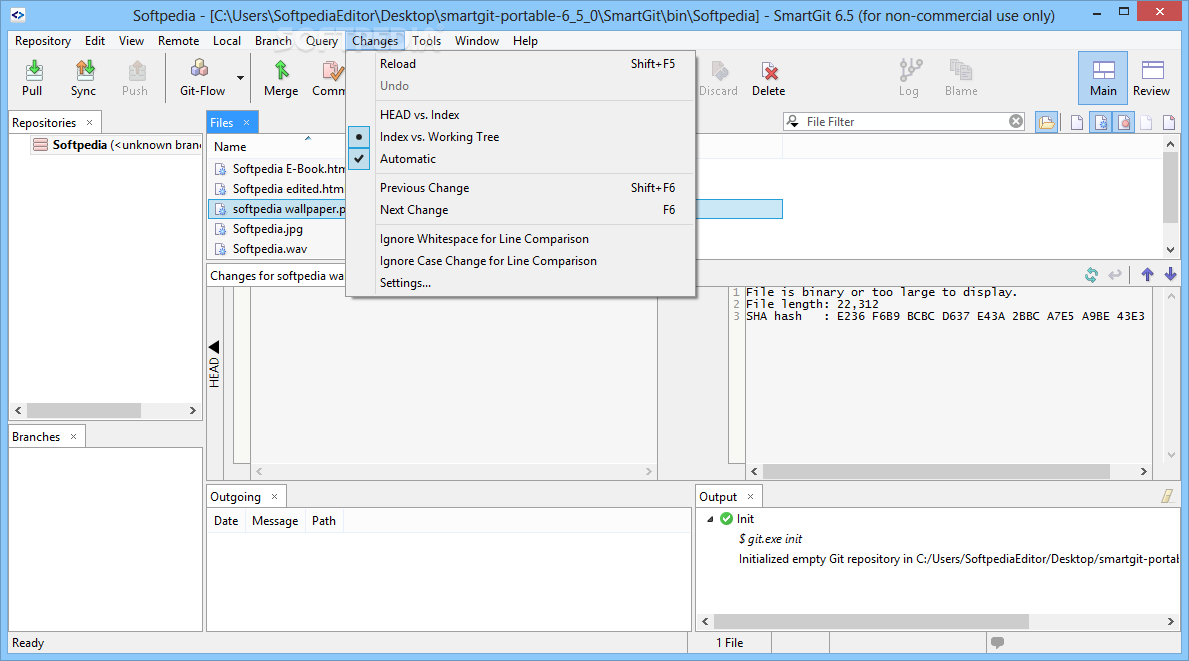
Task: Toggle the last file filter icon on the right
Action: click(1169, 122)
